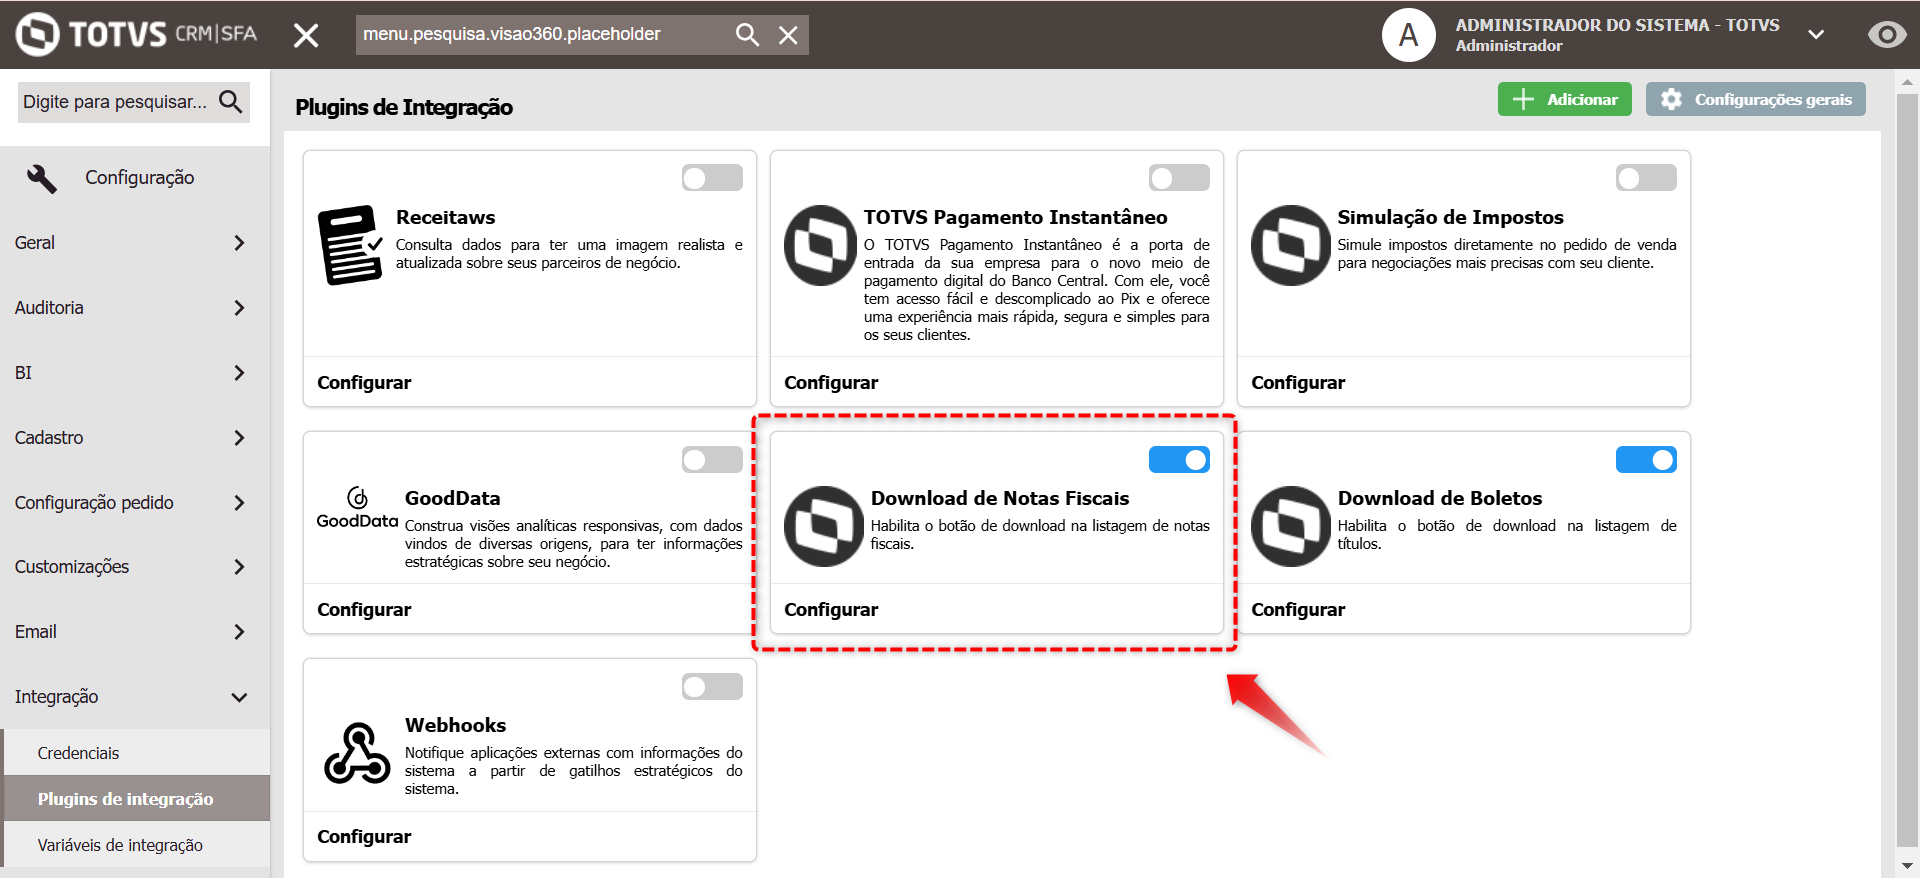Viewport: 1920px width, 878px height.
Task: Configure Download de Notas Fiscais plugin
Action: tap(831, 610)
